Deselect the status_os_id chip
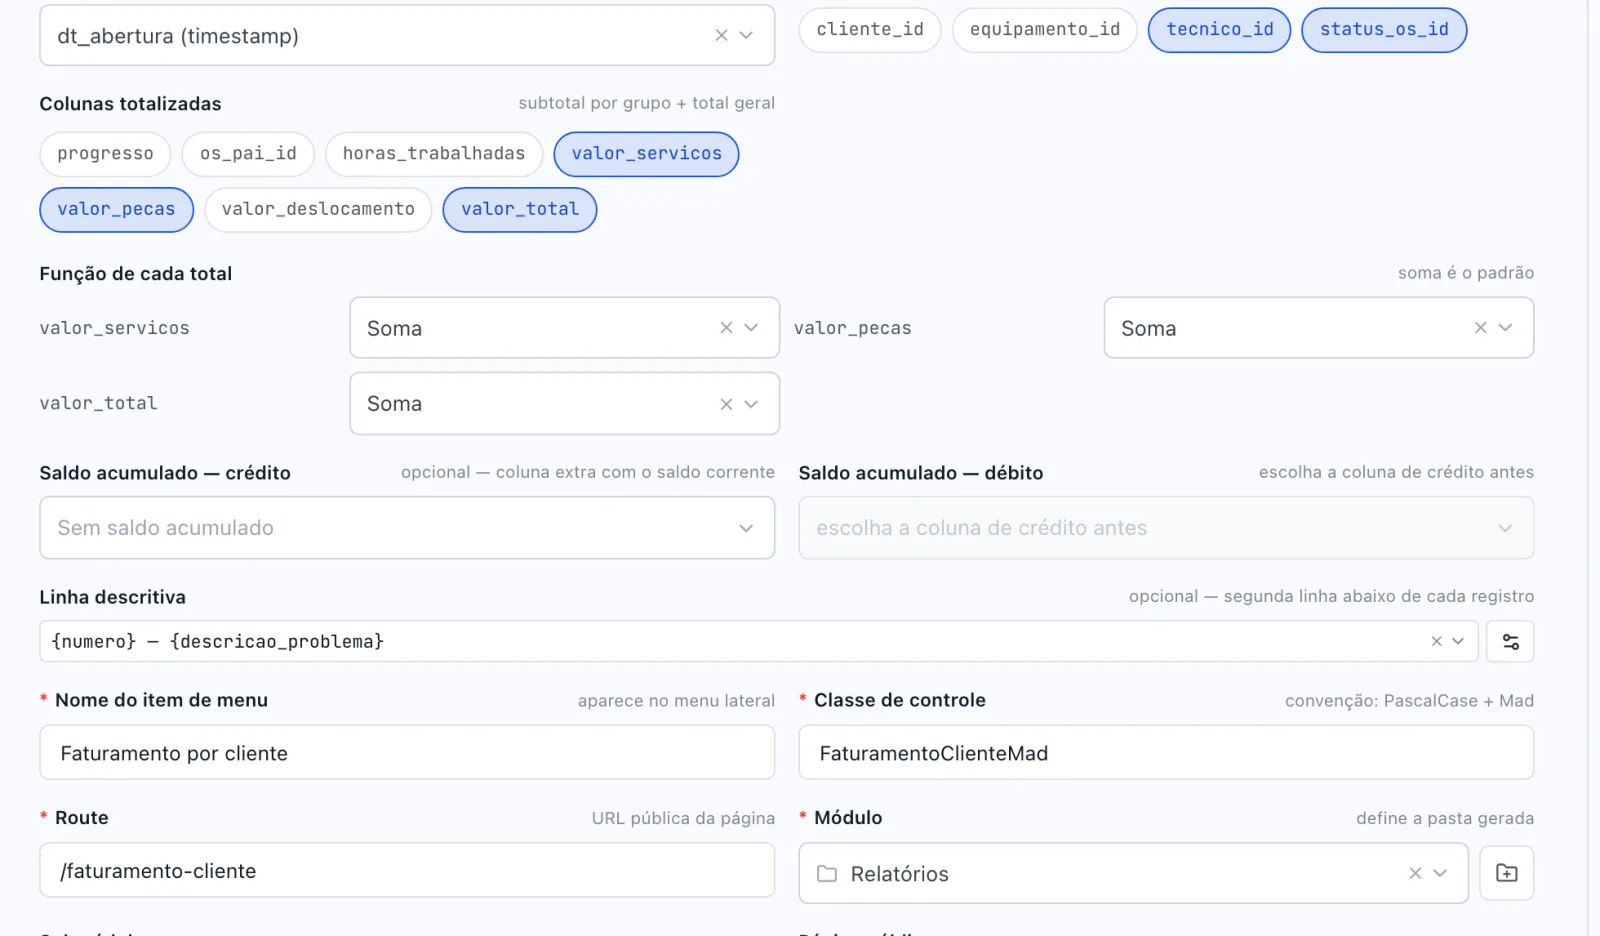The image size is (1600, 936). coord(1384,30)
